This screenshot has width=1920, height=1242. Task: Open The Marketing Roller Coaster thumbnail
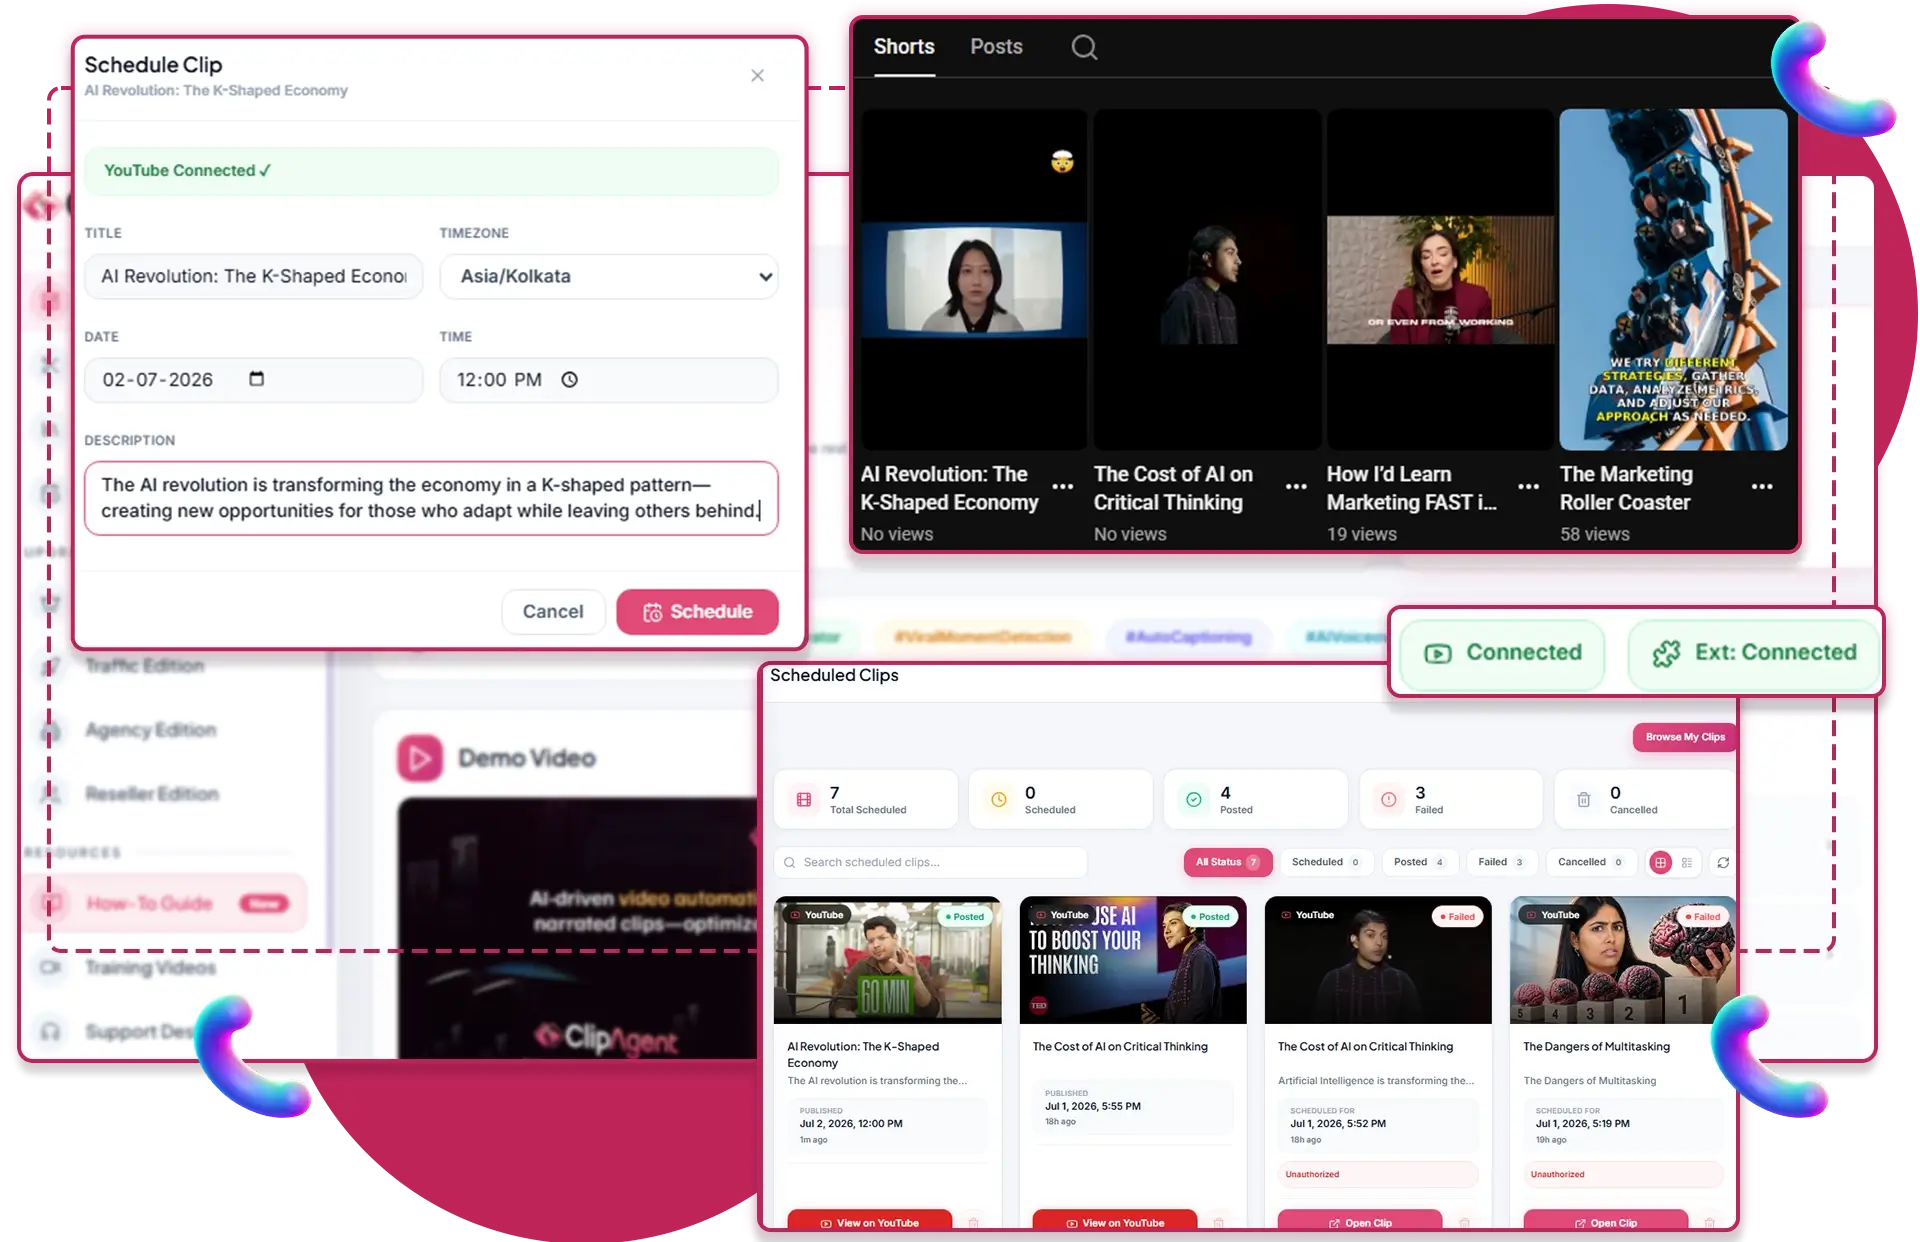[x=1673, y=280]
